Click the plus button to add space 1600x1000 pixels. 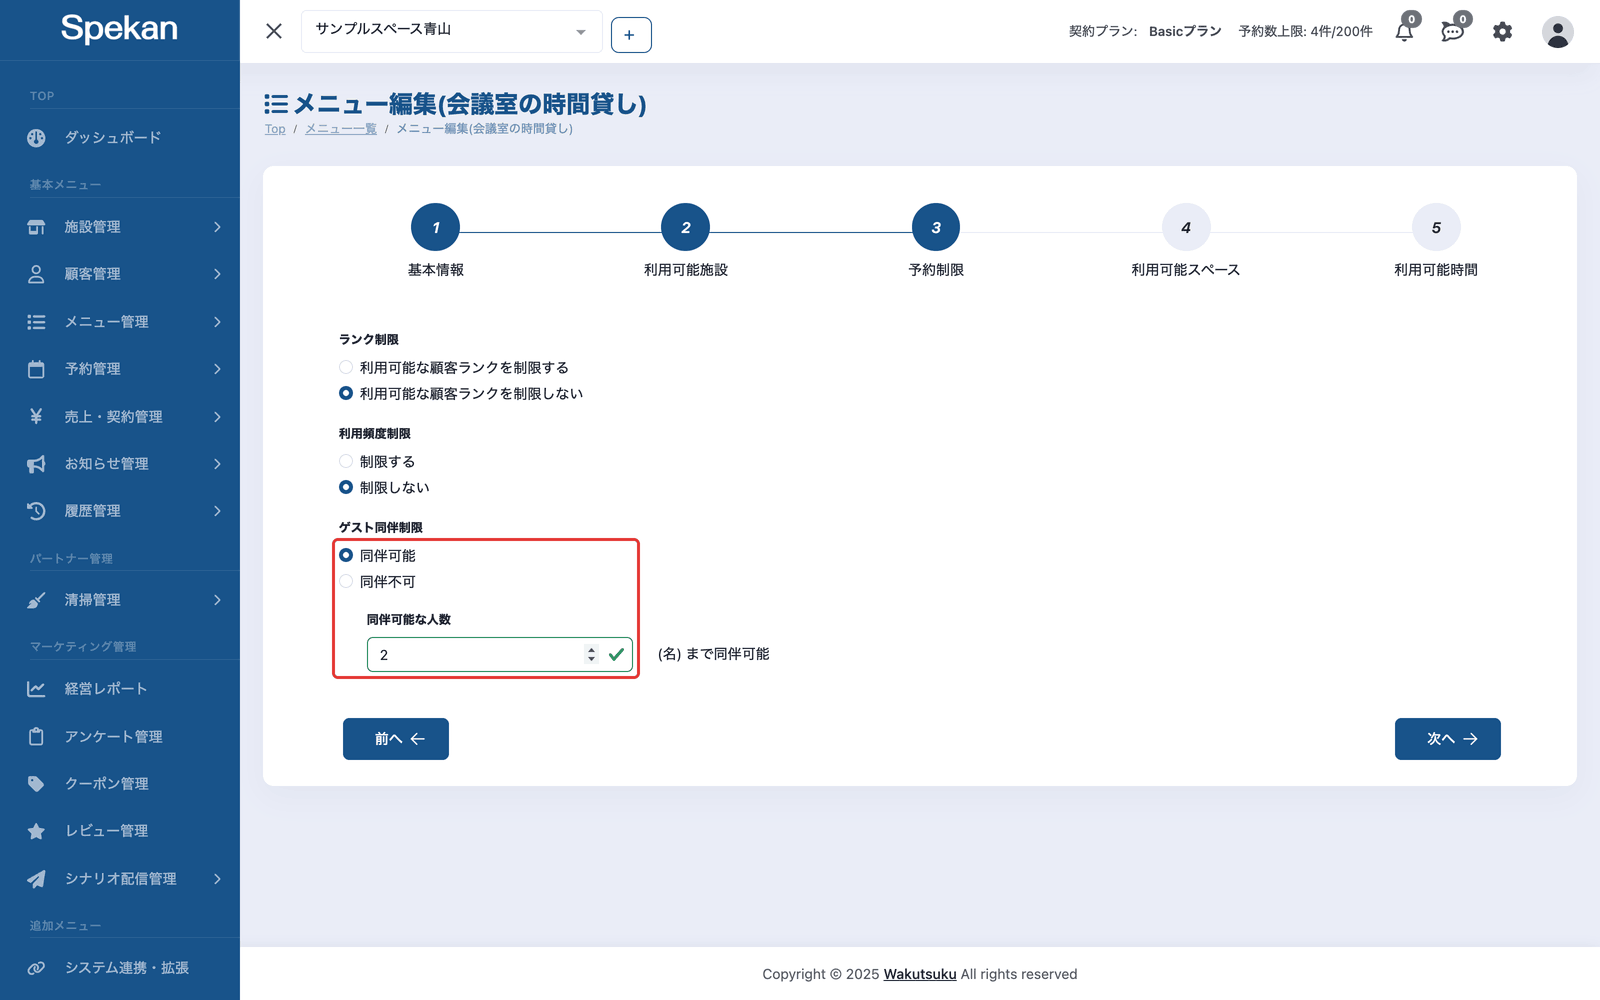(631, 35)
